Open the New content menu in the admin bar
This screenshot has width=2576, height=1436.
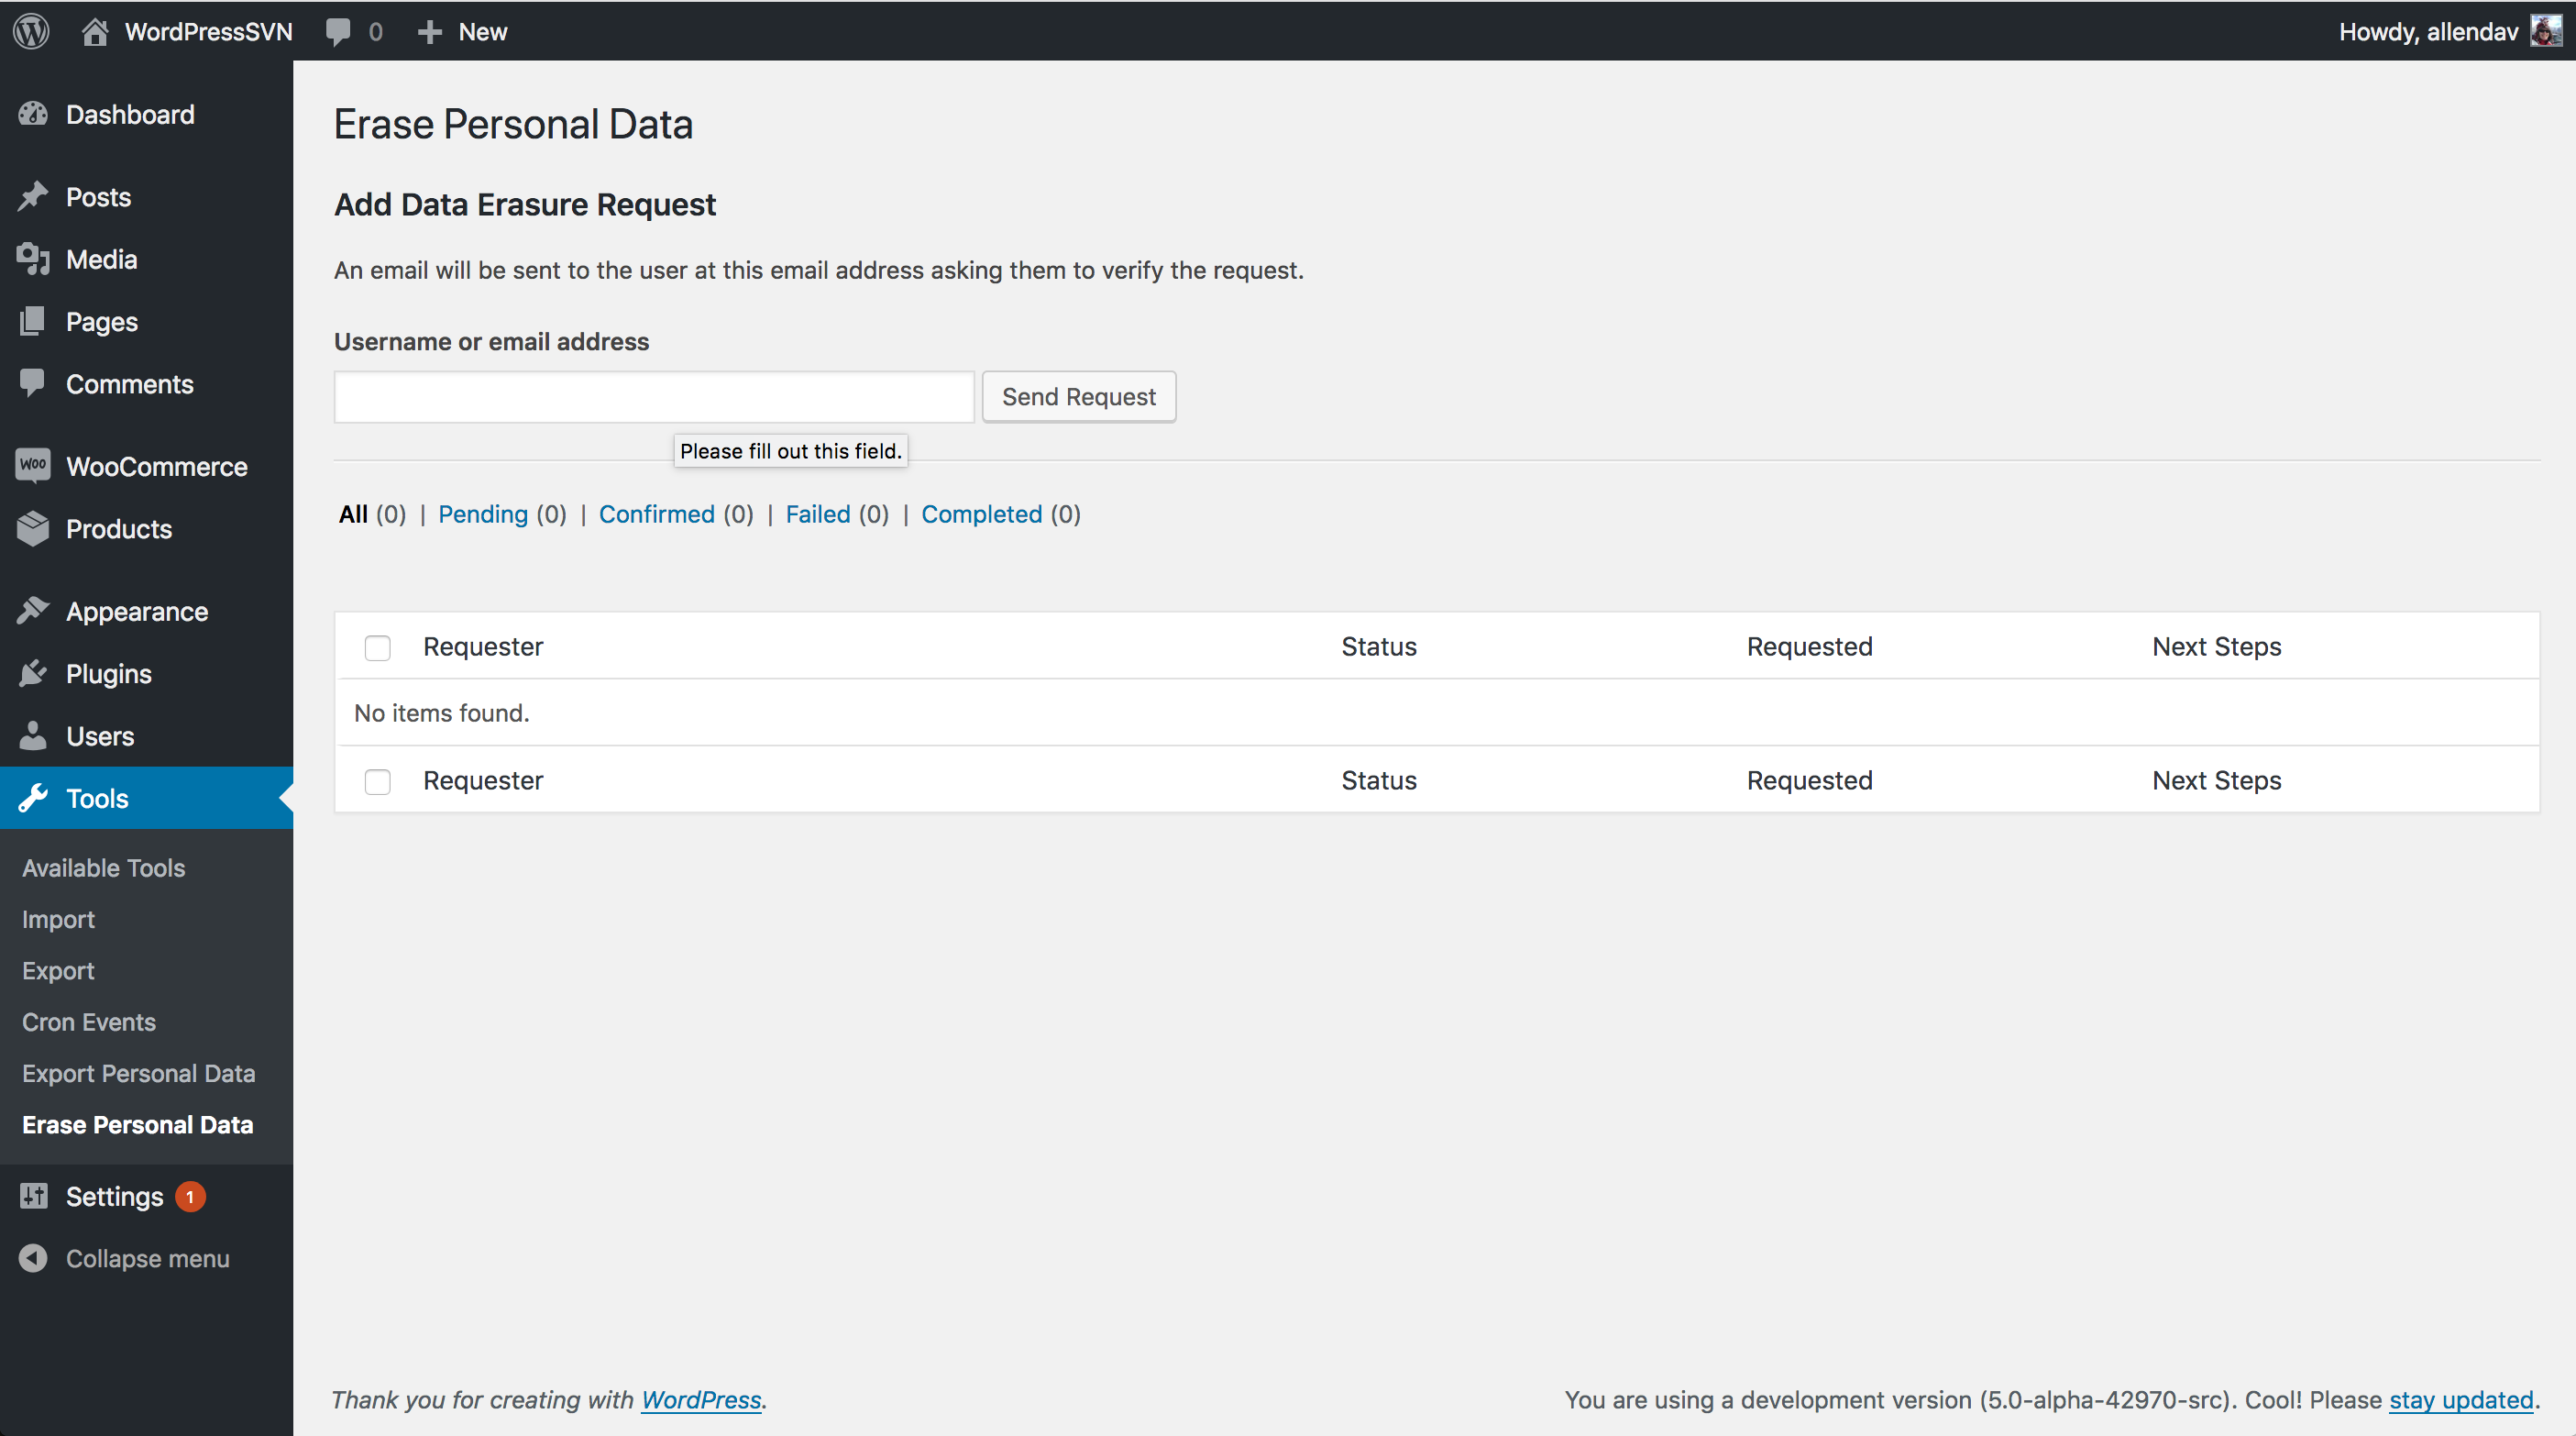click(461, 31)
